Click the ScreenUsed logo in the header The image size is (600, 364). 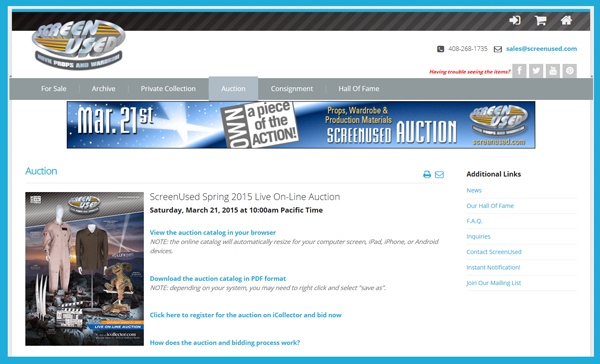78,44
